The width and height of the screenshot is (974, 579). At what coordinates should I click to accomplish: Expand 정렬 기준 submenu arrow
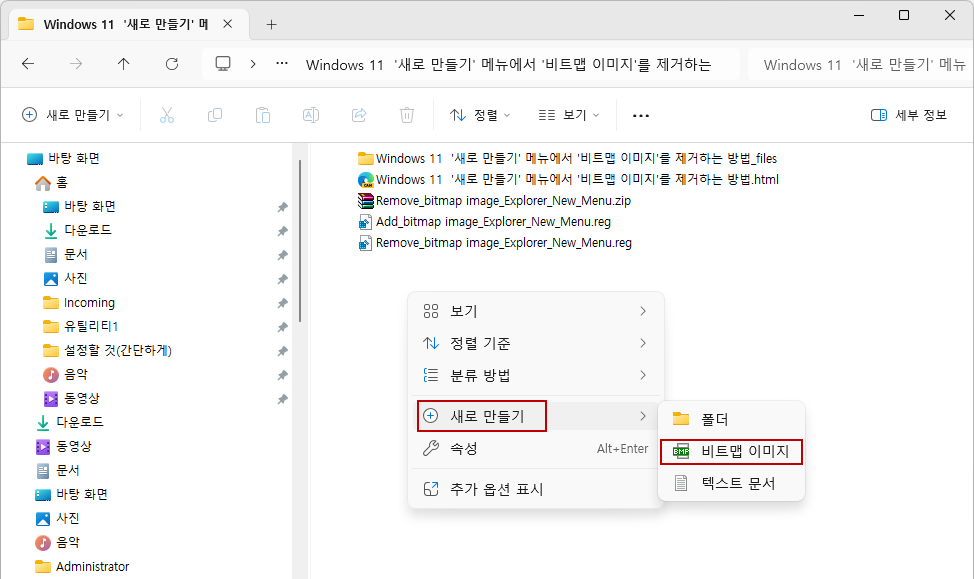pos(643,343)
